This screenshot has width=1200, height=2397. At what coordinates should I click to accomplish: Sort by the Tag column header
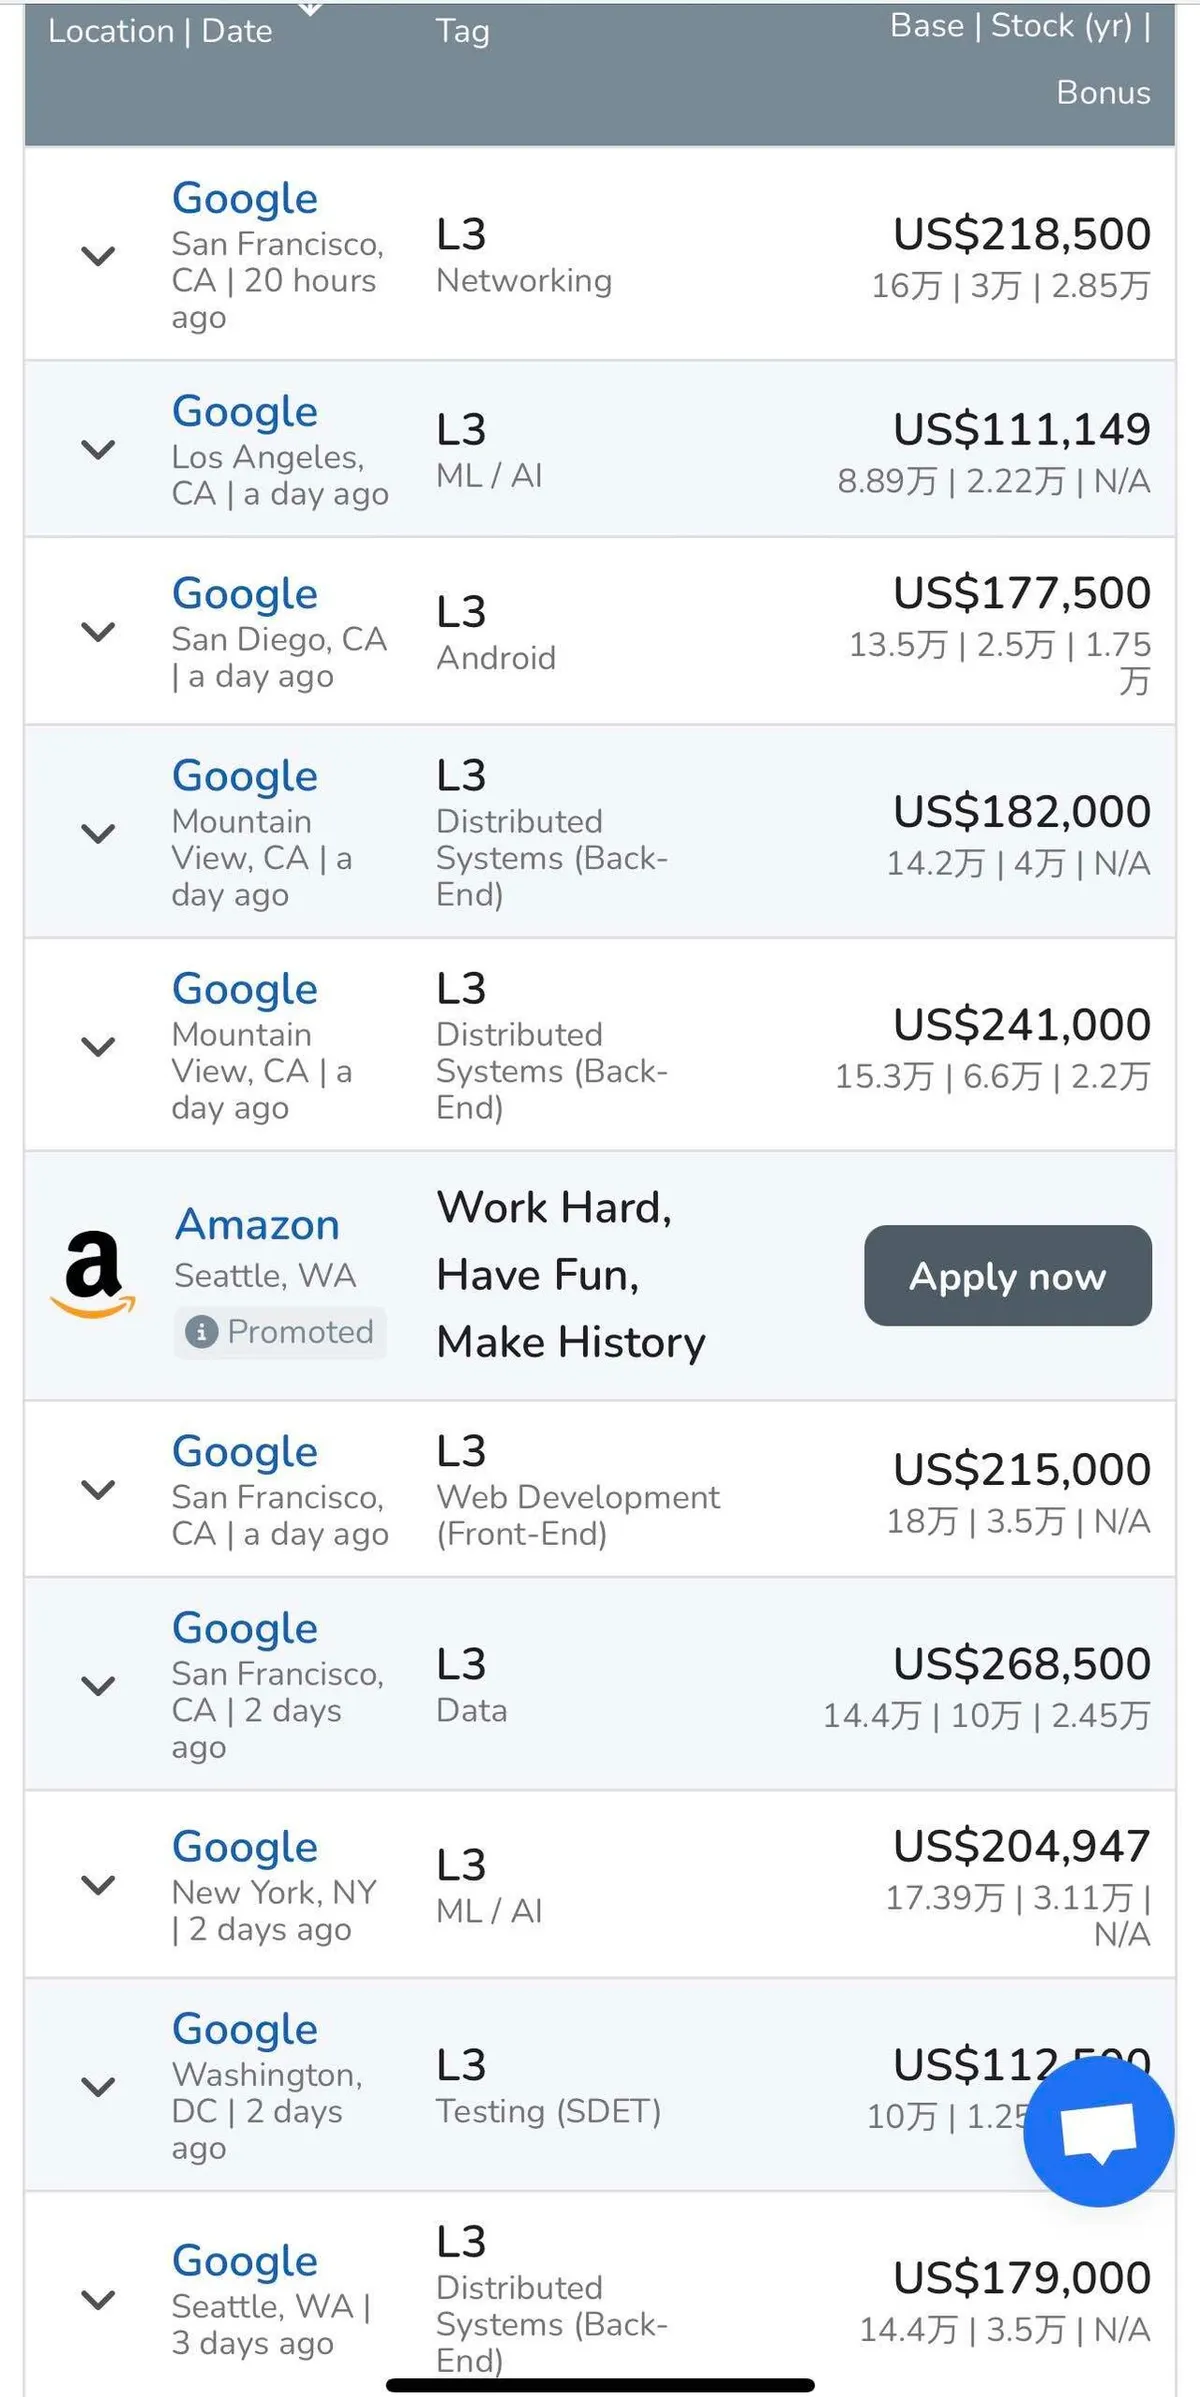(462, 32)
